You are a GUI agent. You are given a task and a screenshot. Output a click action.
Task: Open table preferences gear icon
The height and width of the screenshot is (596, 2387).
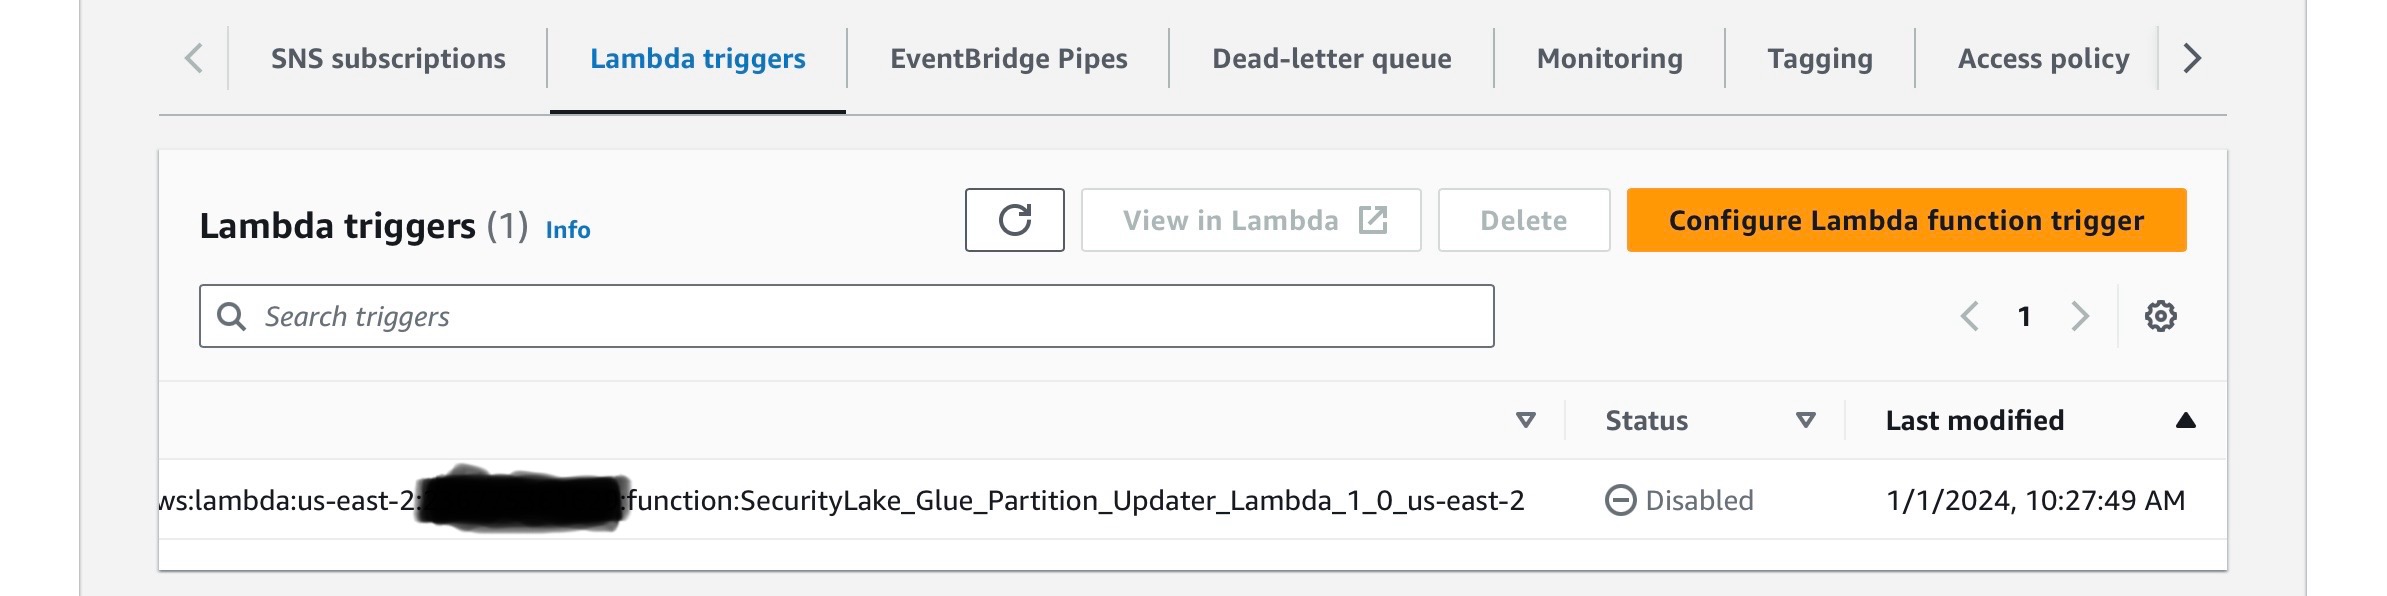2160,316
